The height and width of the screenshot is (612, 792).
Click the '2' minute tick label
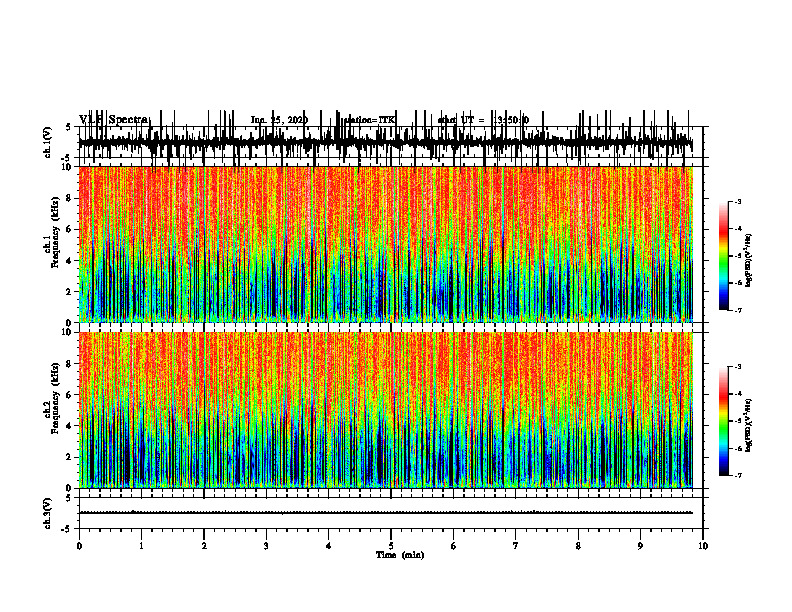(x=204, y=546)
